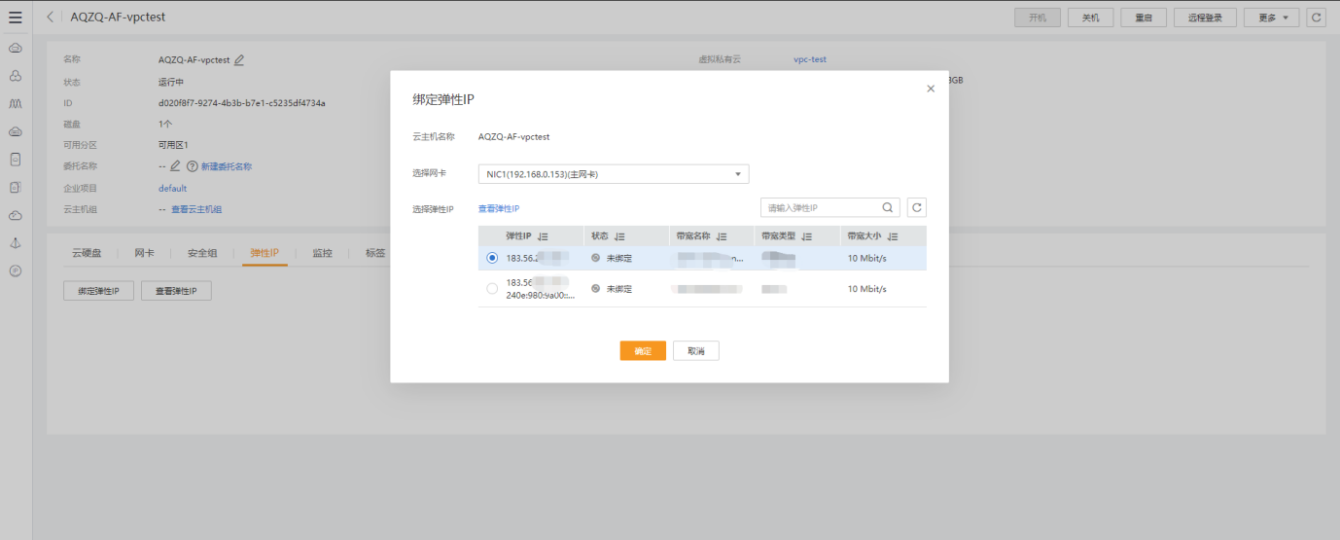The width and height of the screenshot is (1340, 540).
Task: Select the first elastic IP radio button
Action: tap(491, 258)
